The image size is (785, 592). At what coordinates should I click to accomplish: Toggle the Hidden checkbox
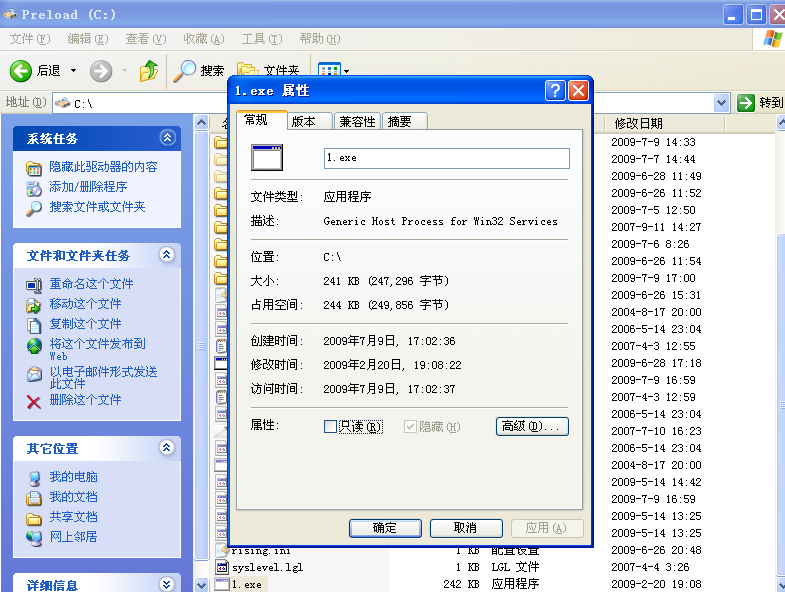click(410, 427)
